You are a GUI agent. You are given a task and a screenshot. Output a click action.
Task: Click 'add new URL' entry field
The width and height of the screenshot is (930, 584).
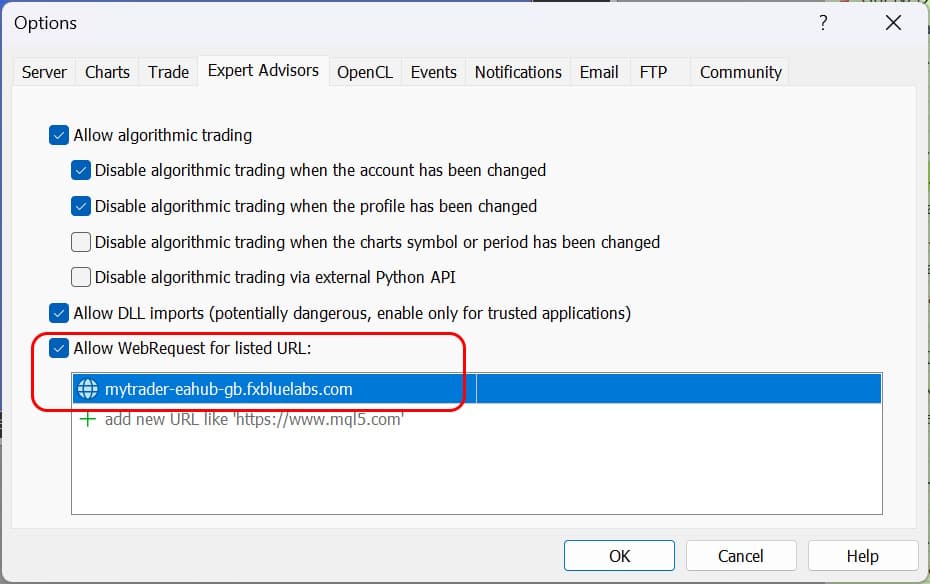click(x=254, y=419)
